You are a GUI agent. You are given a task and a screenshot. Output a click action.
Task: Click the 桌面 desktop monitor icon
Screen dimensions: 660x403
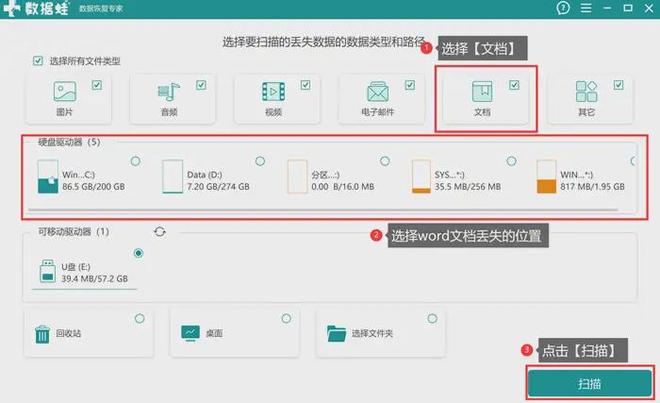[190, 333]
